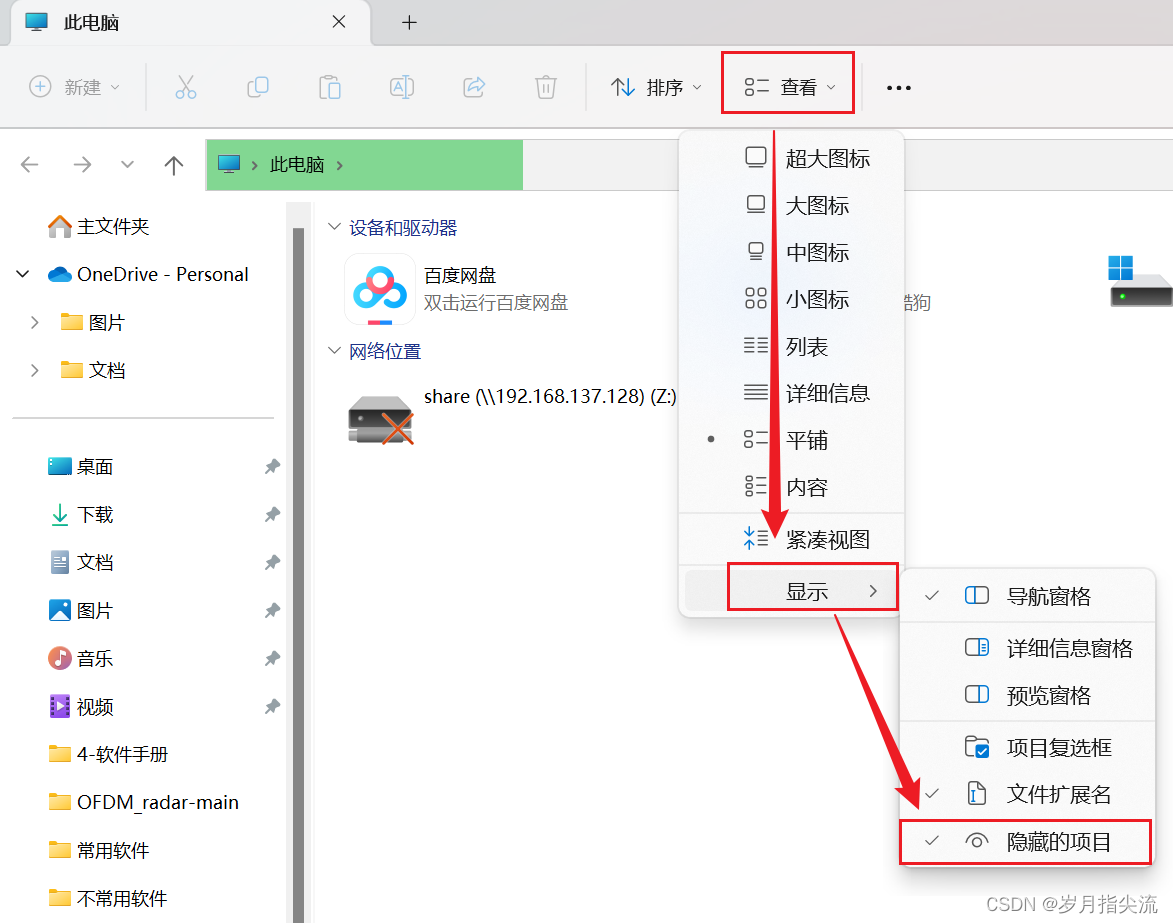
Task: Collapse the OneDrive - Personal tree node
Action: coord(23,275)
